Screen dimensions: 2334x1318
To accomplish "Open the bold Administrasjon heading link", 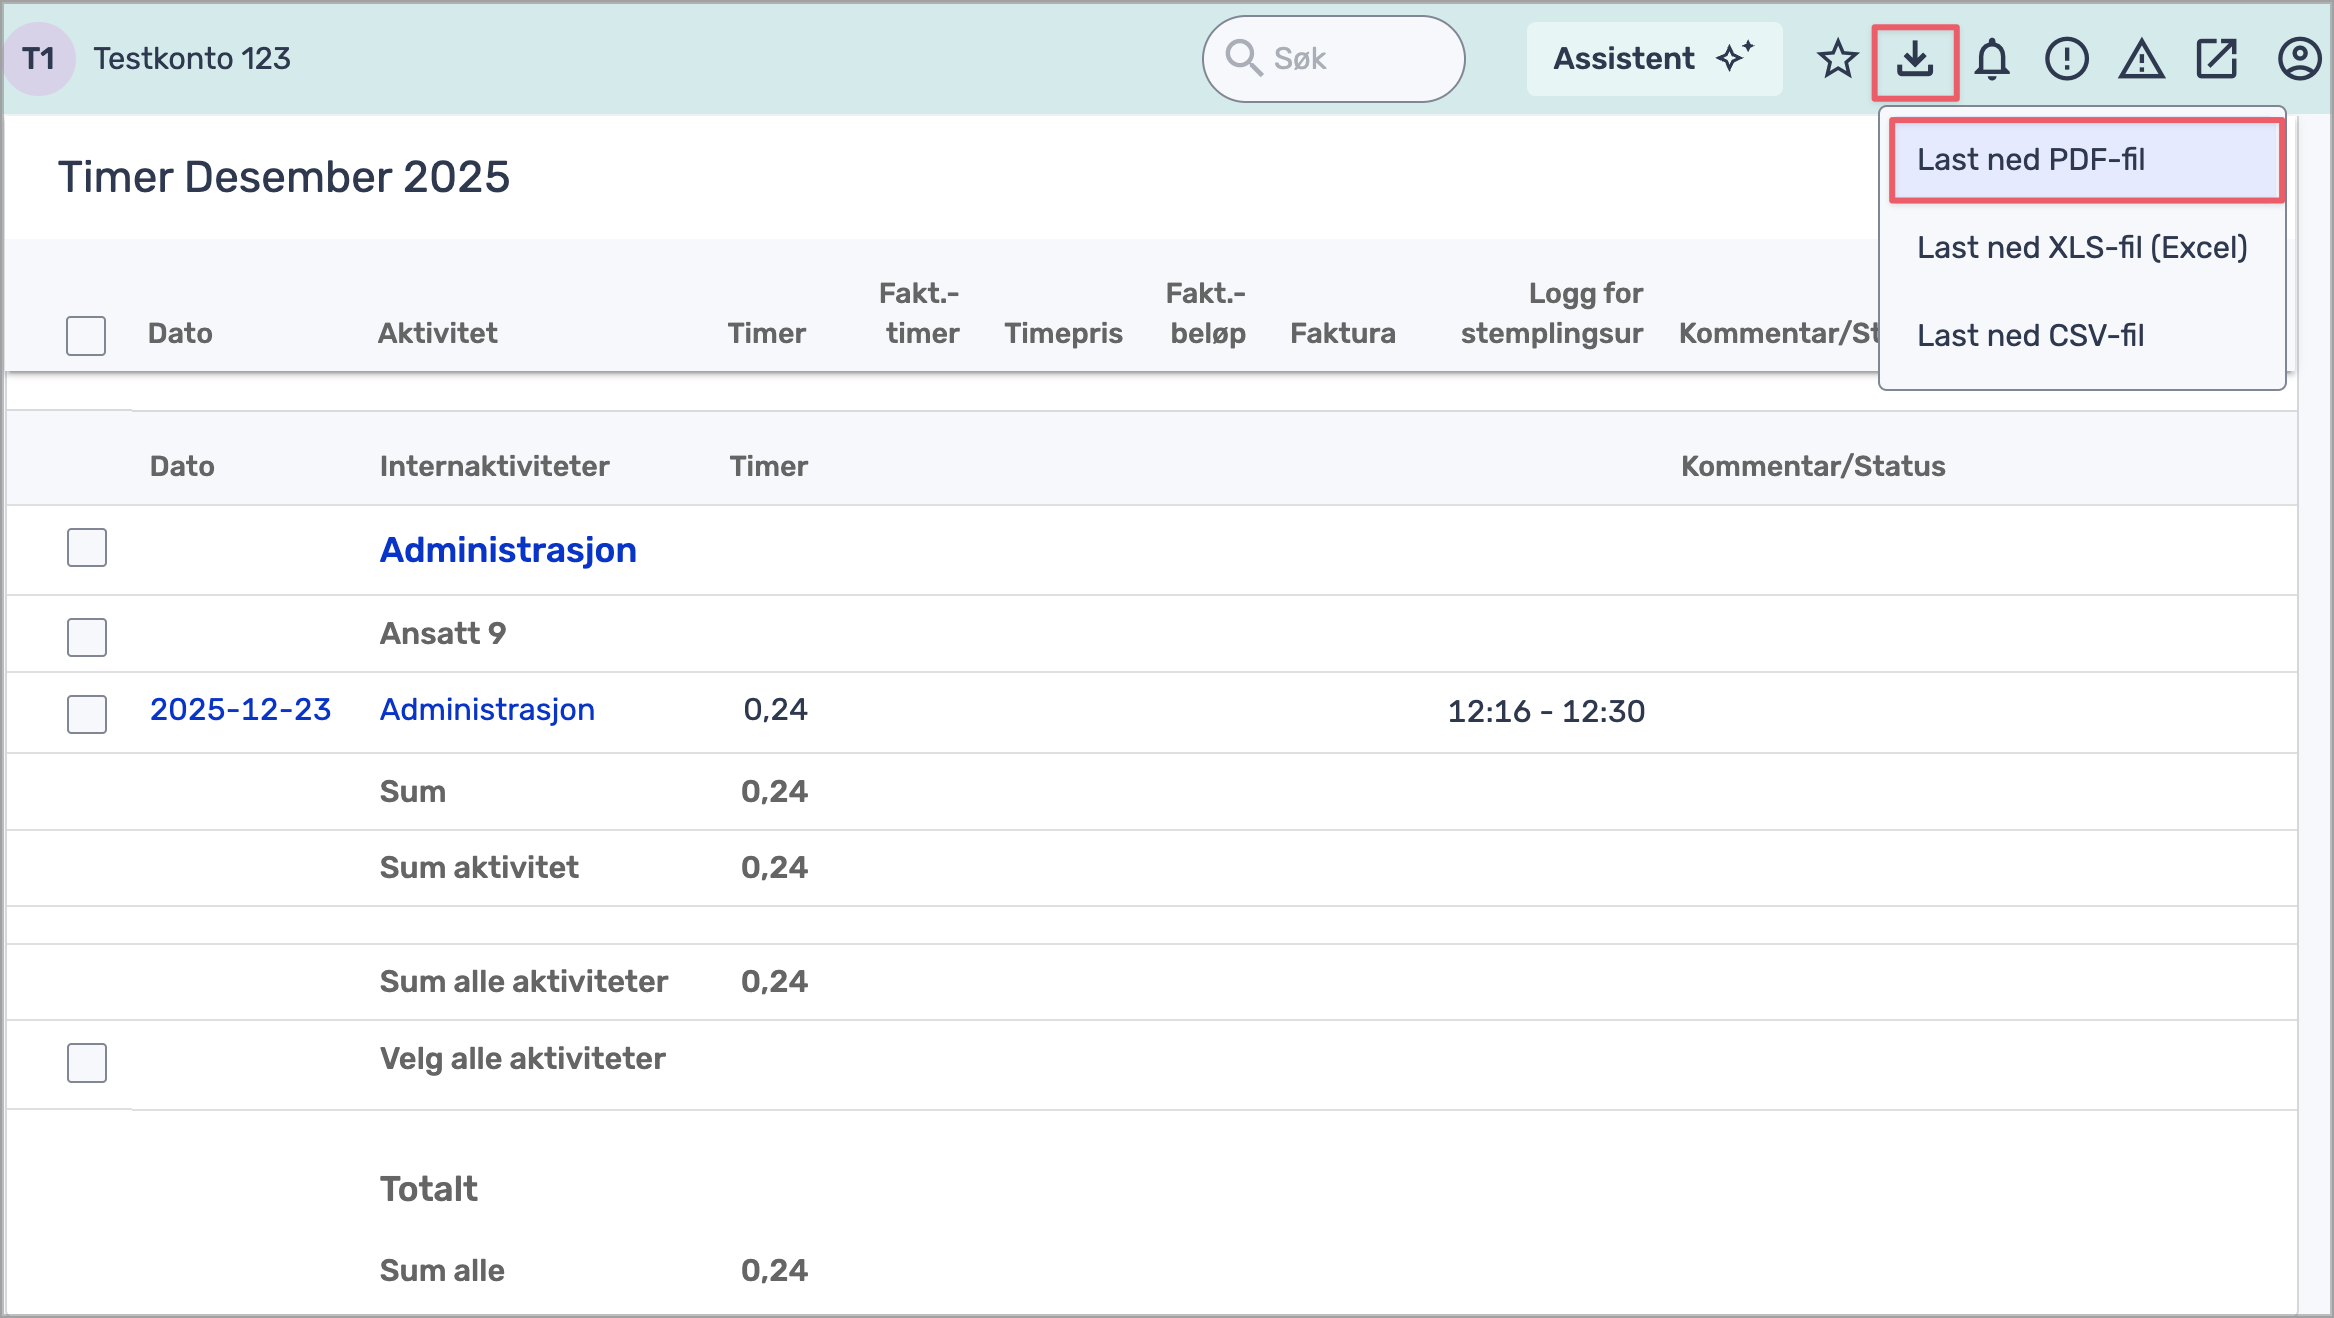I will point(508,550).
